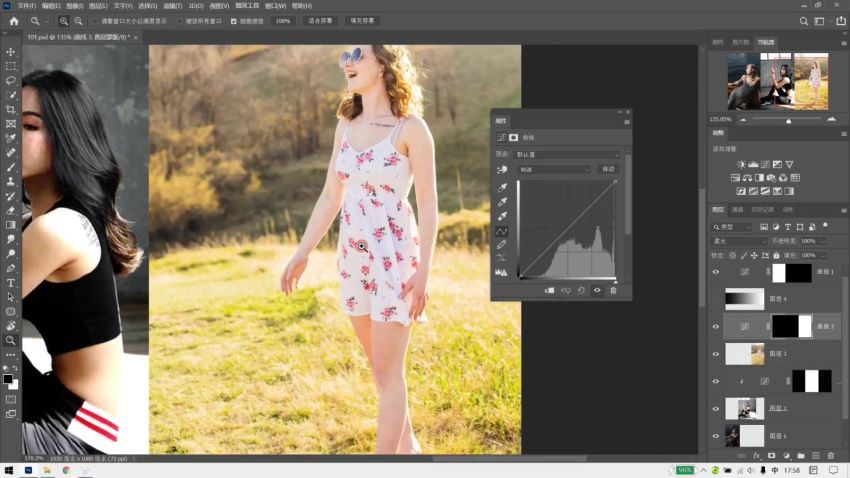Screen dimensions: 850x478
Task: Hide the top Curves 1 layer
Action: point(716,272)
